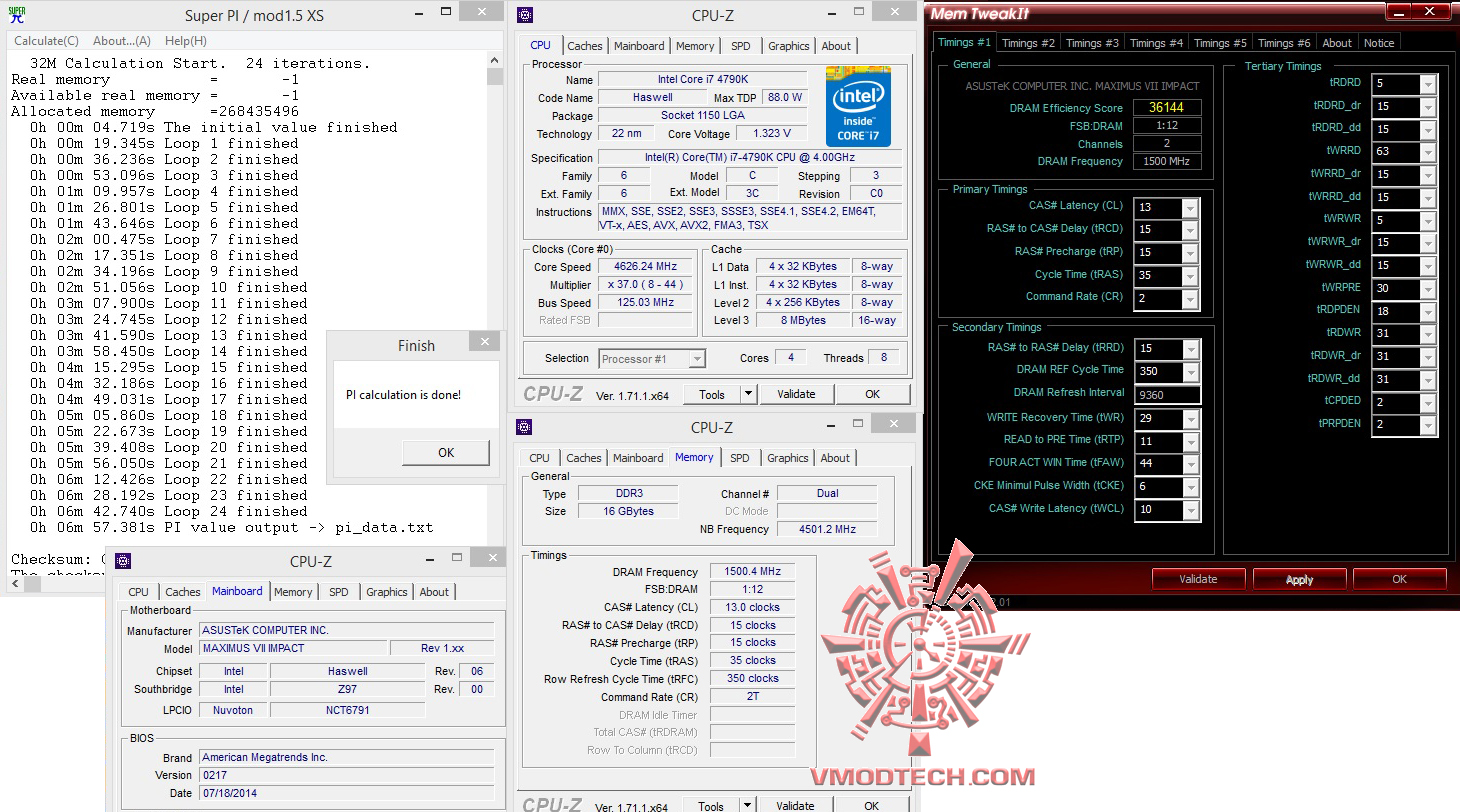Open the tPRPDEN dropdown

point(1428,425)
